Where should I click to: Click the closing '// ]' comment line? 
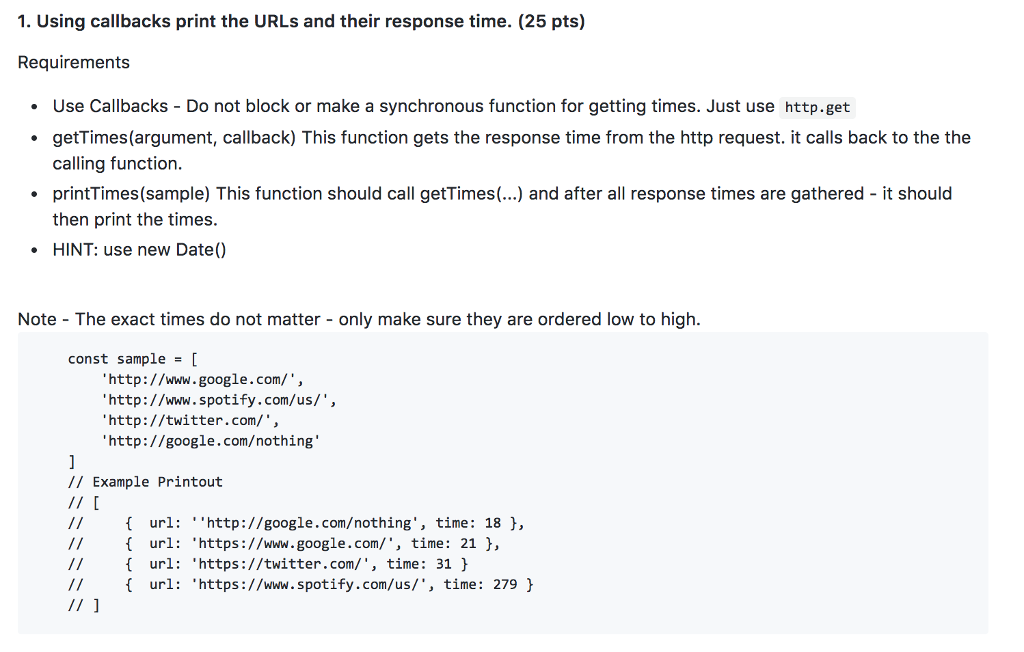click(84, 606)
